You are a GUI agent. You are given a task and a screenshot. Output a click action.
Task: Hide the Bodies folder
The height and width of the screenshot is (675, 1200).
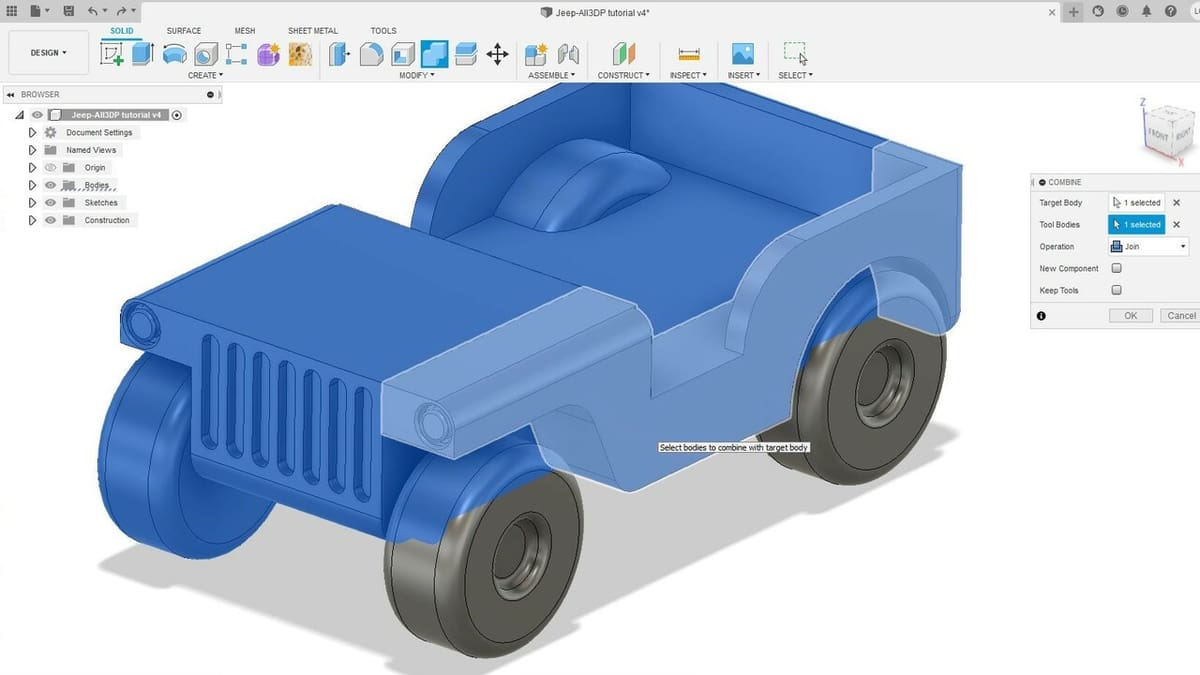(x=50, y=185)
